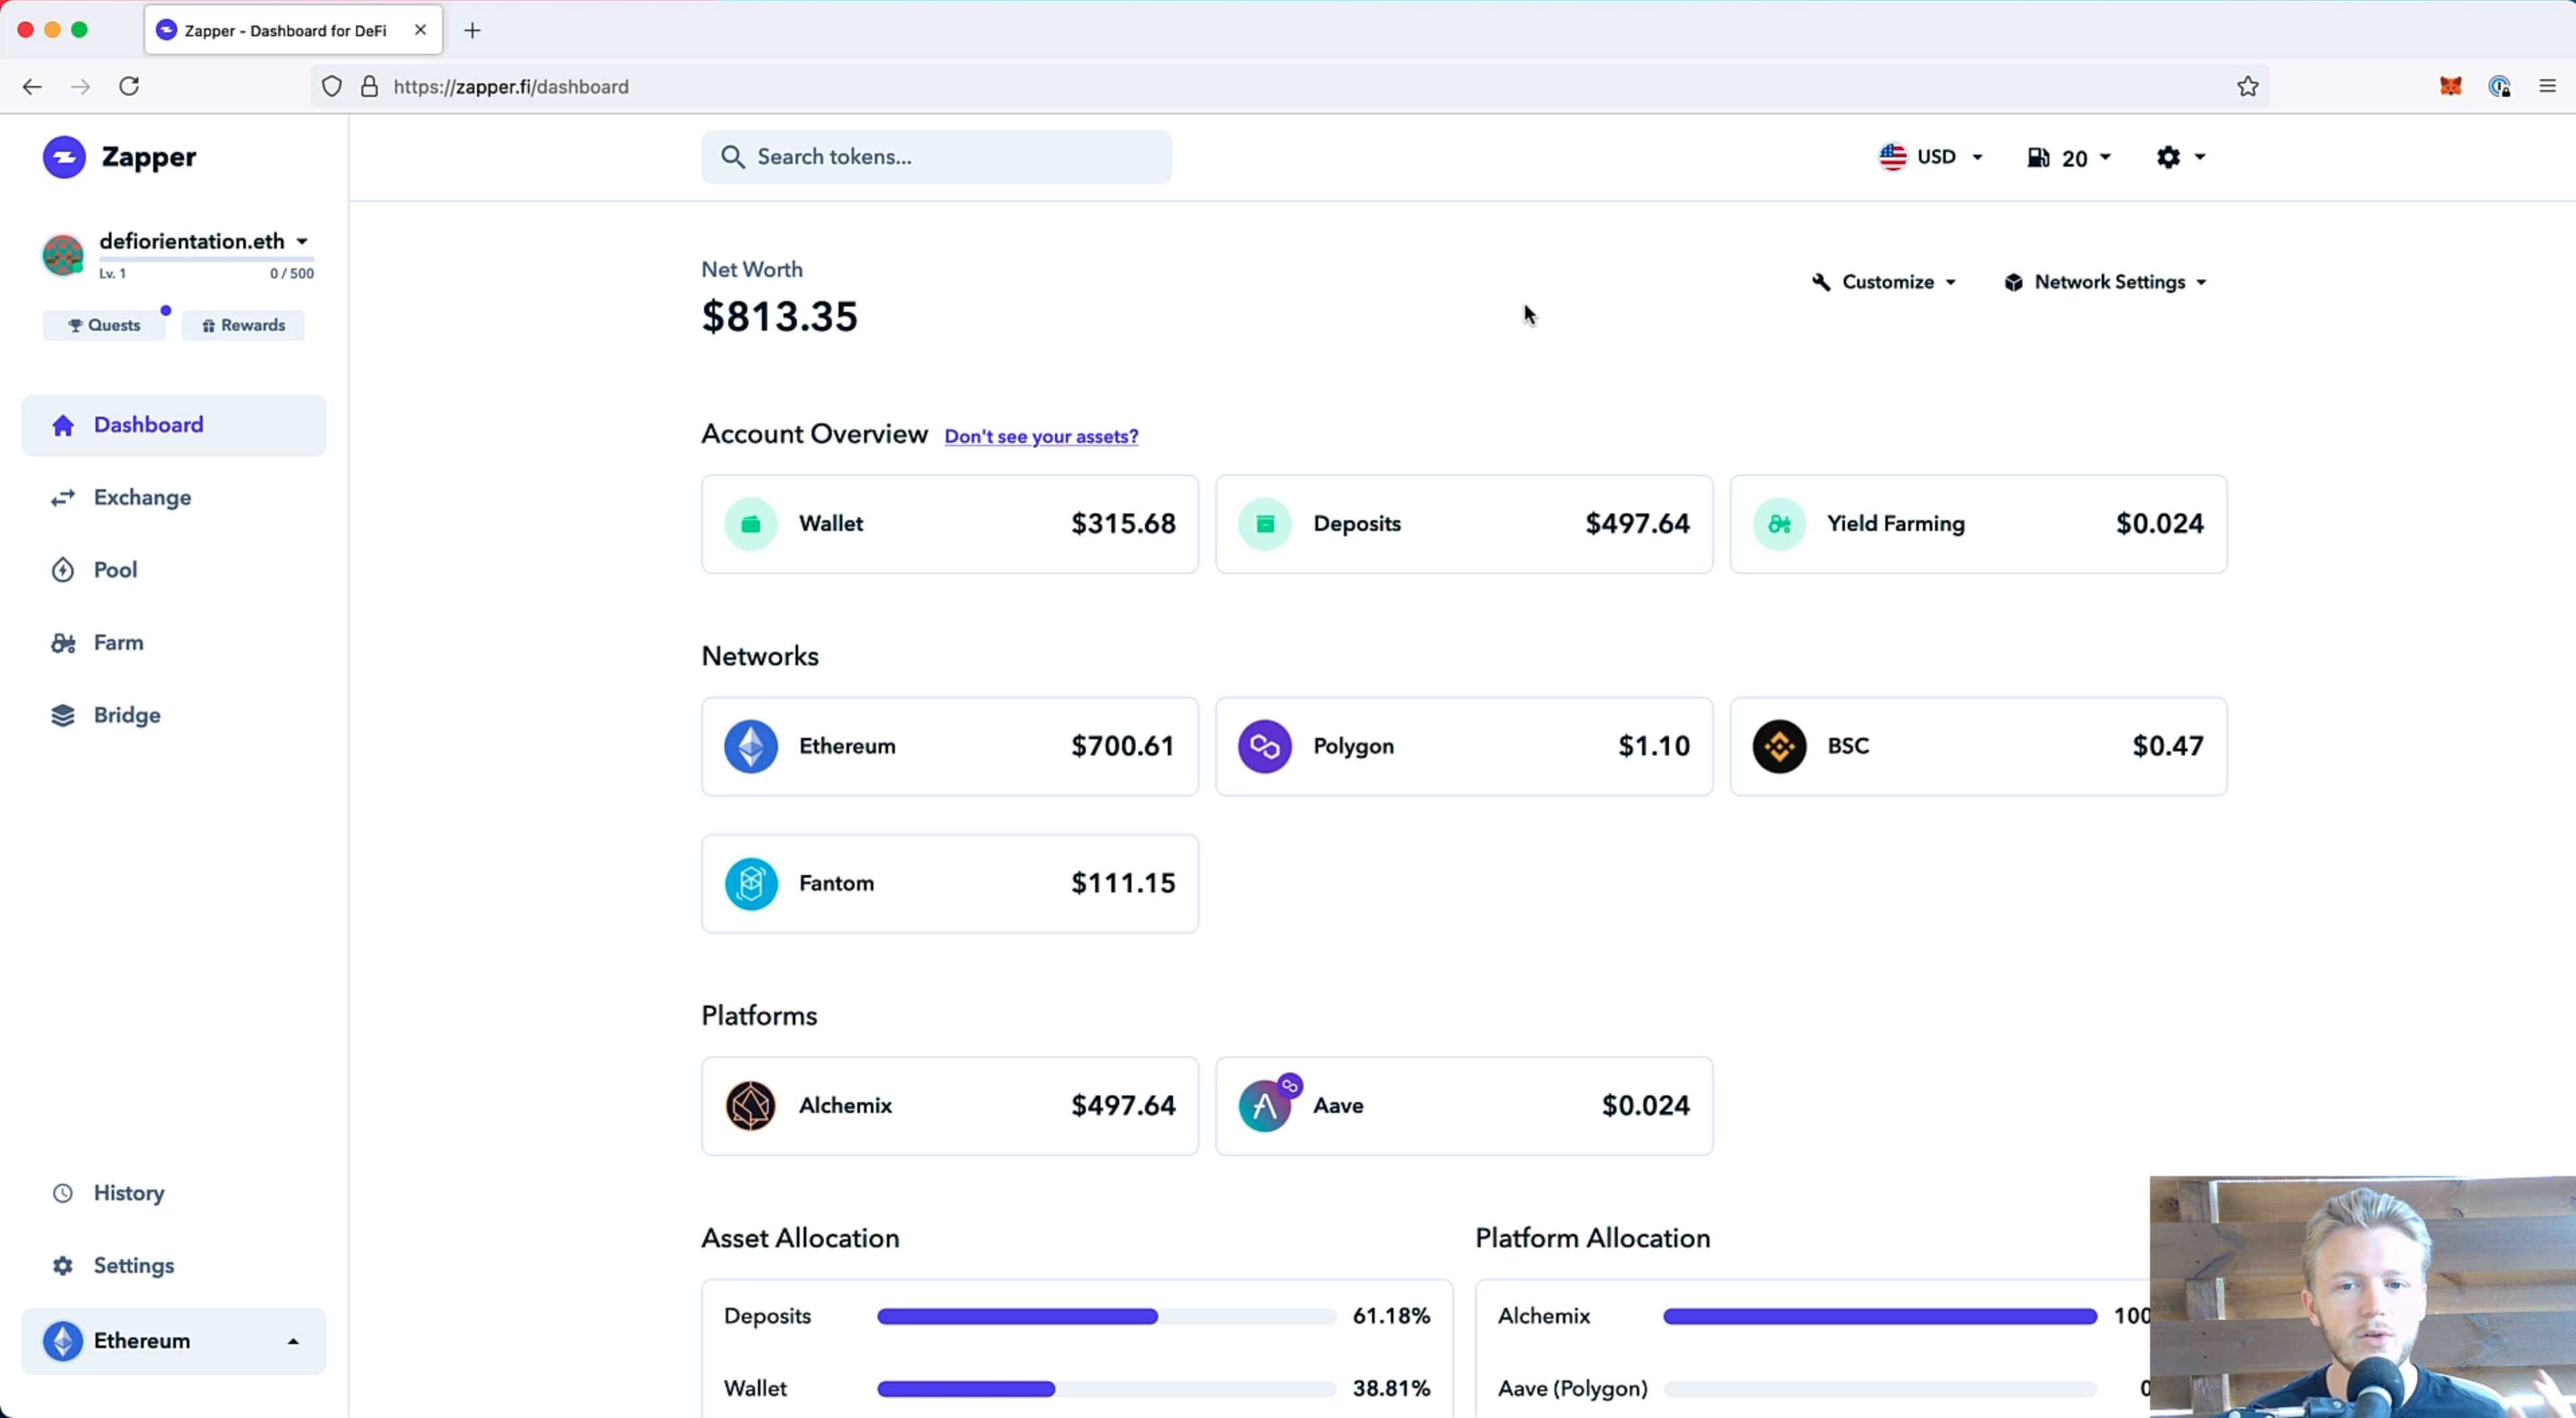
Task: Click the Deposits 61.18% allocation bar
Action: click(x=1106, y=1316)
